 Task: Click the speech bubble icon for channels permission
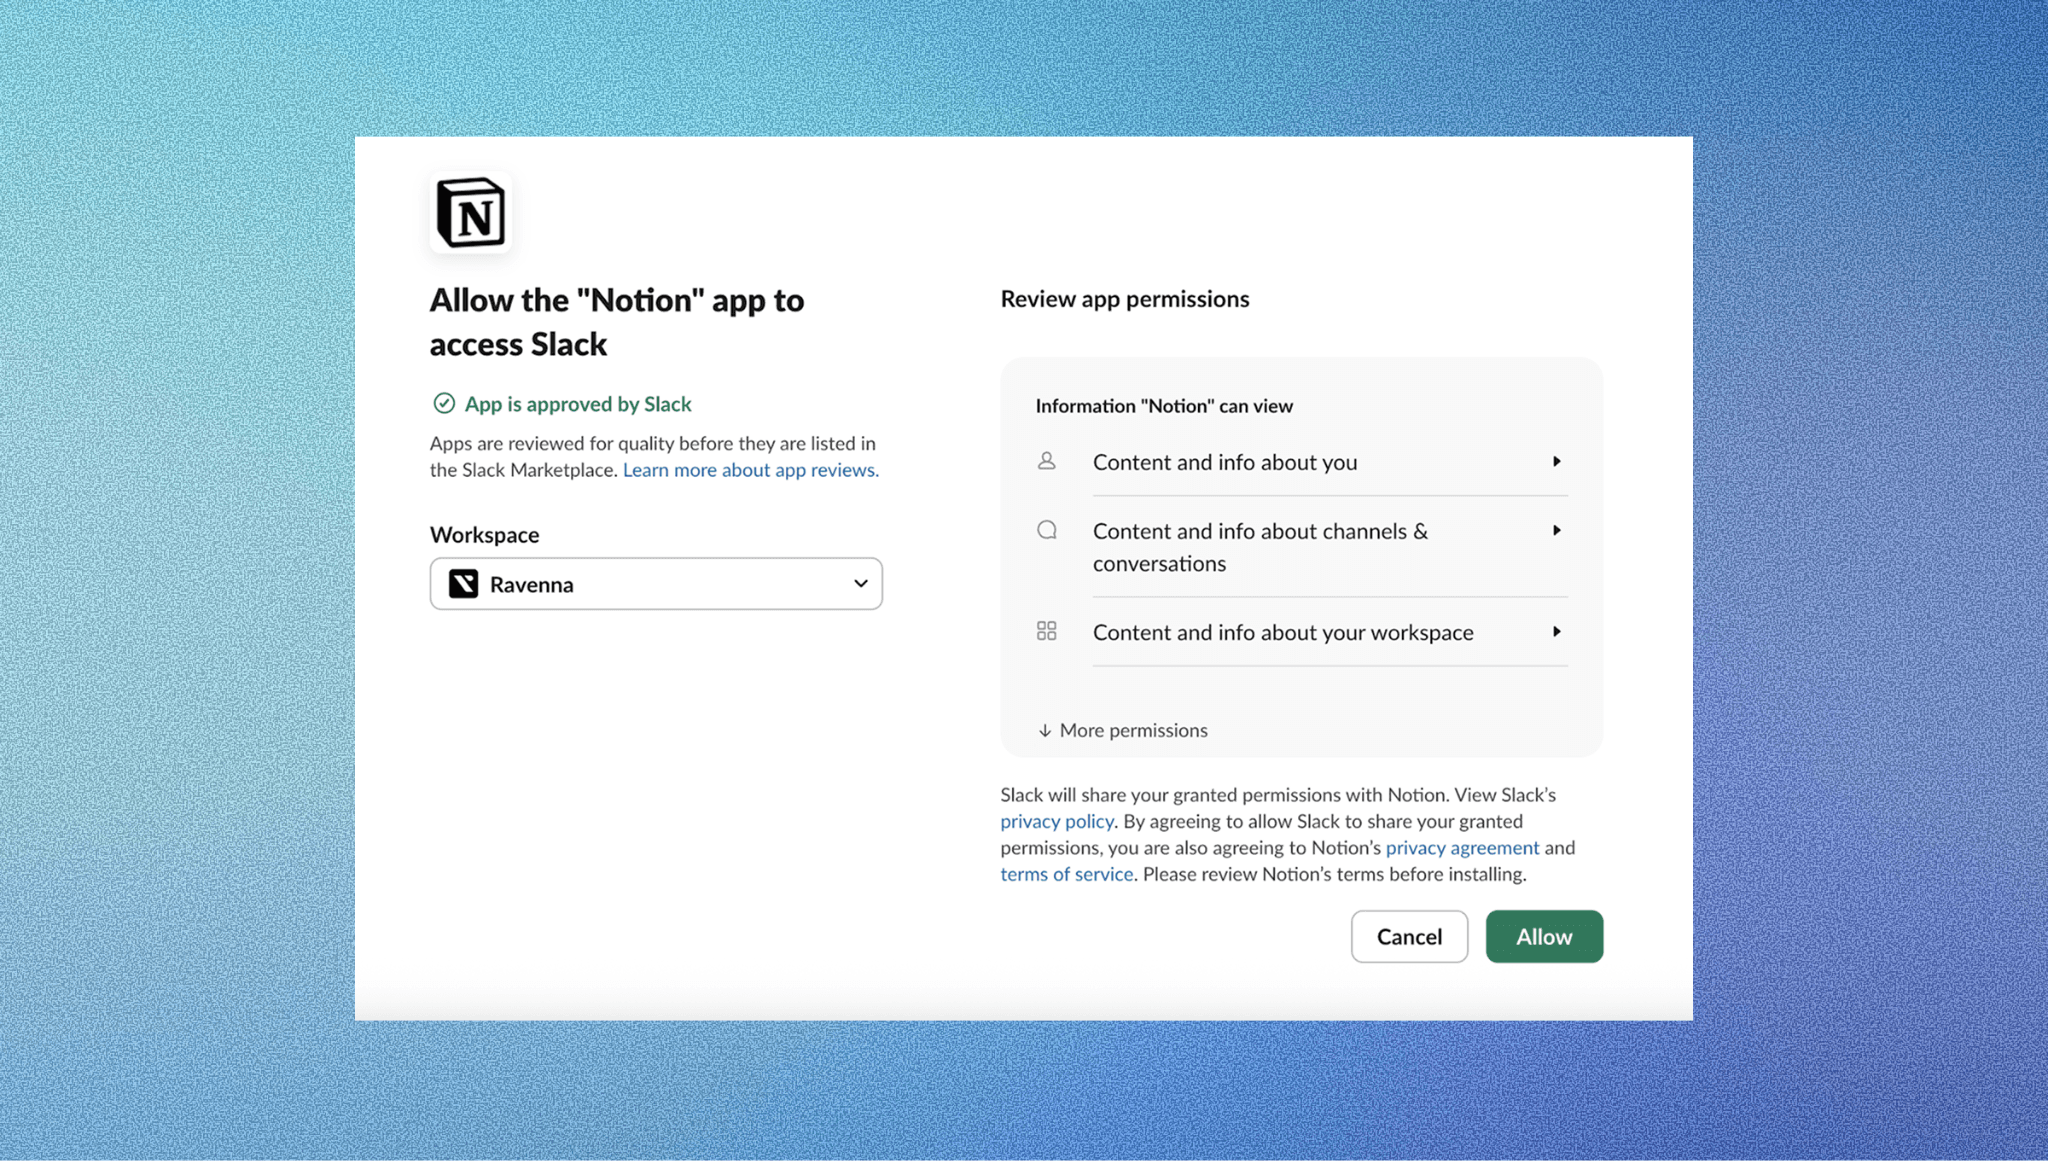pyautogui.click(x=1047, y=530)
